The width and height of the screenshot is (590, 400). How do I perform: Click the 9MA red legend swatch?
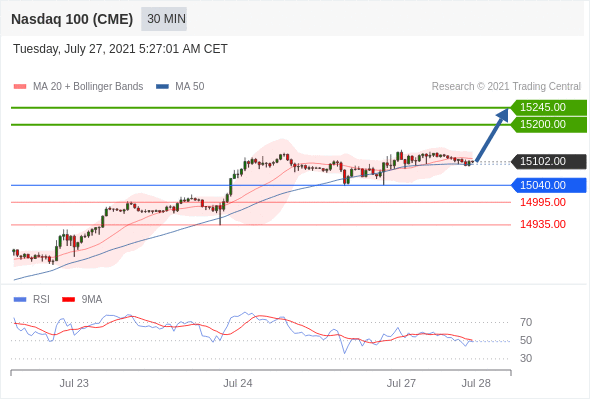[x=68, y=300]
